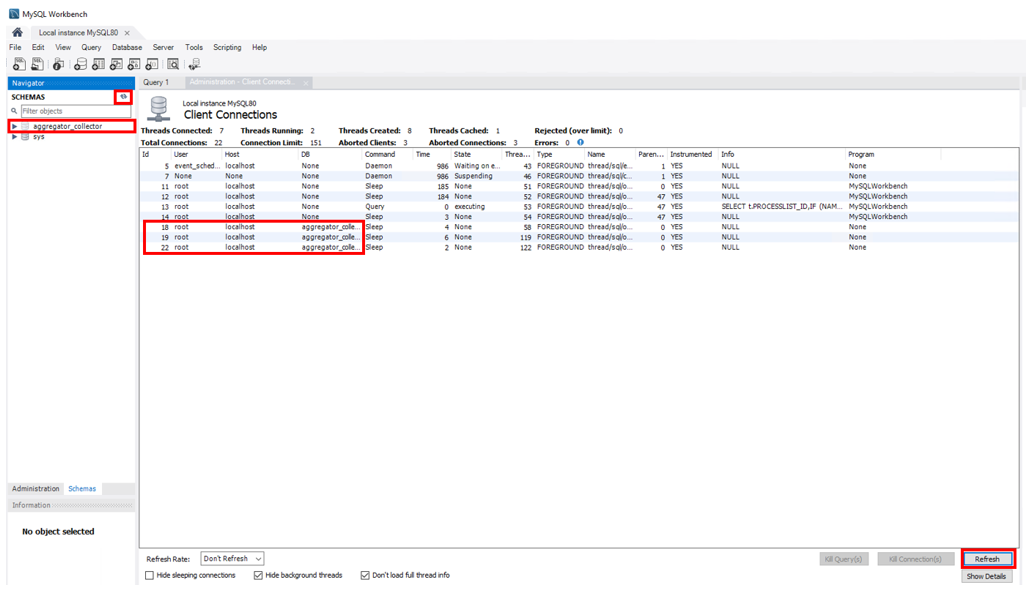Click the reconnect to DBMS icon
The height and width of the screenshot is (602, 1036).
pyautogui.click(x=195, y=64)
